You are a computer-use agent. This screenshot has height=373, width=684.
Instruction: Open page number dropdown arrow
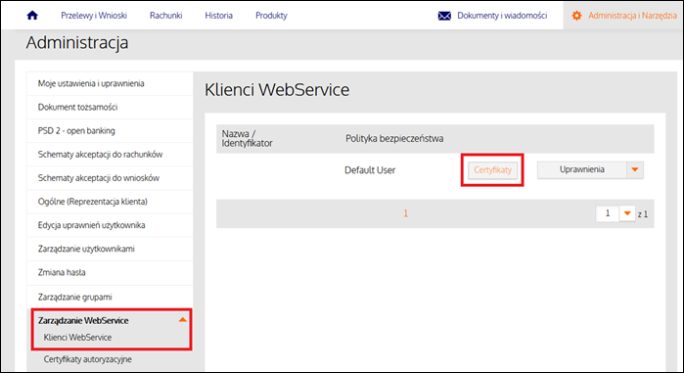click(x=627, y=213)
